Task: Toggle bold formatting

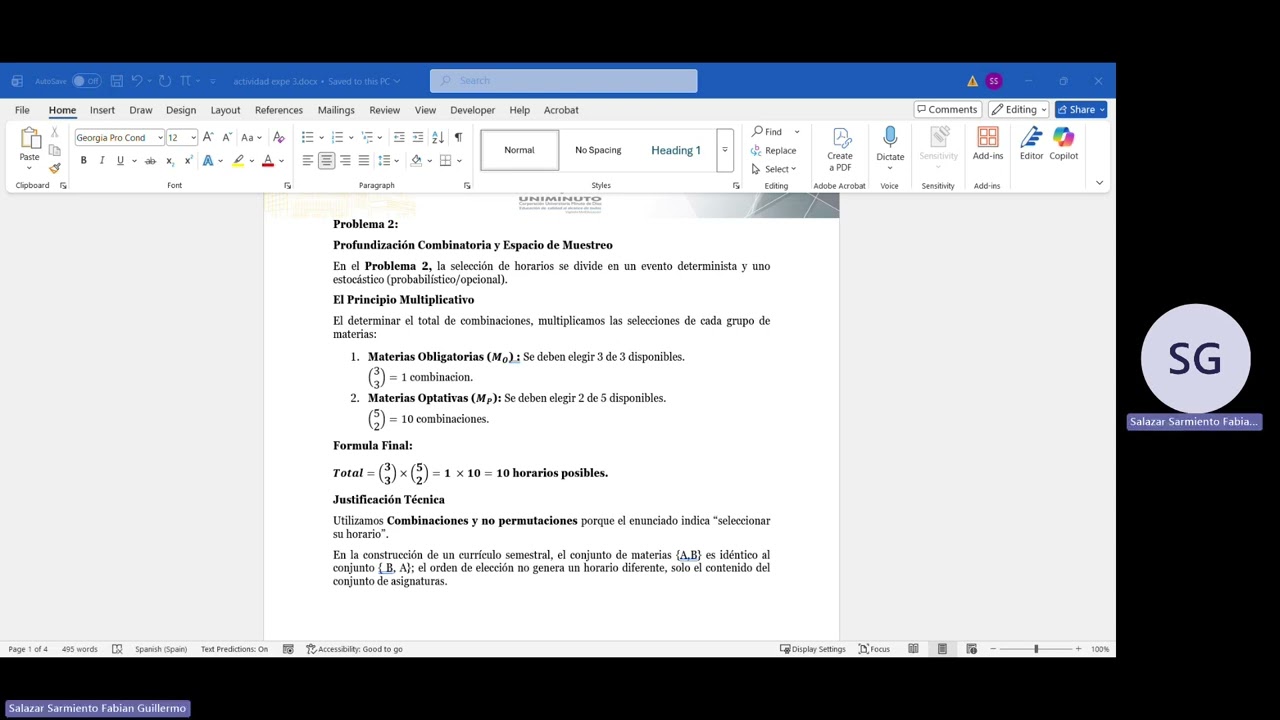Action: pos(83,160)
